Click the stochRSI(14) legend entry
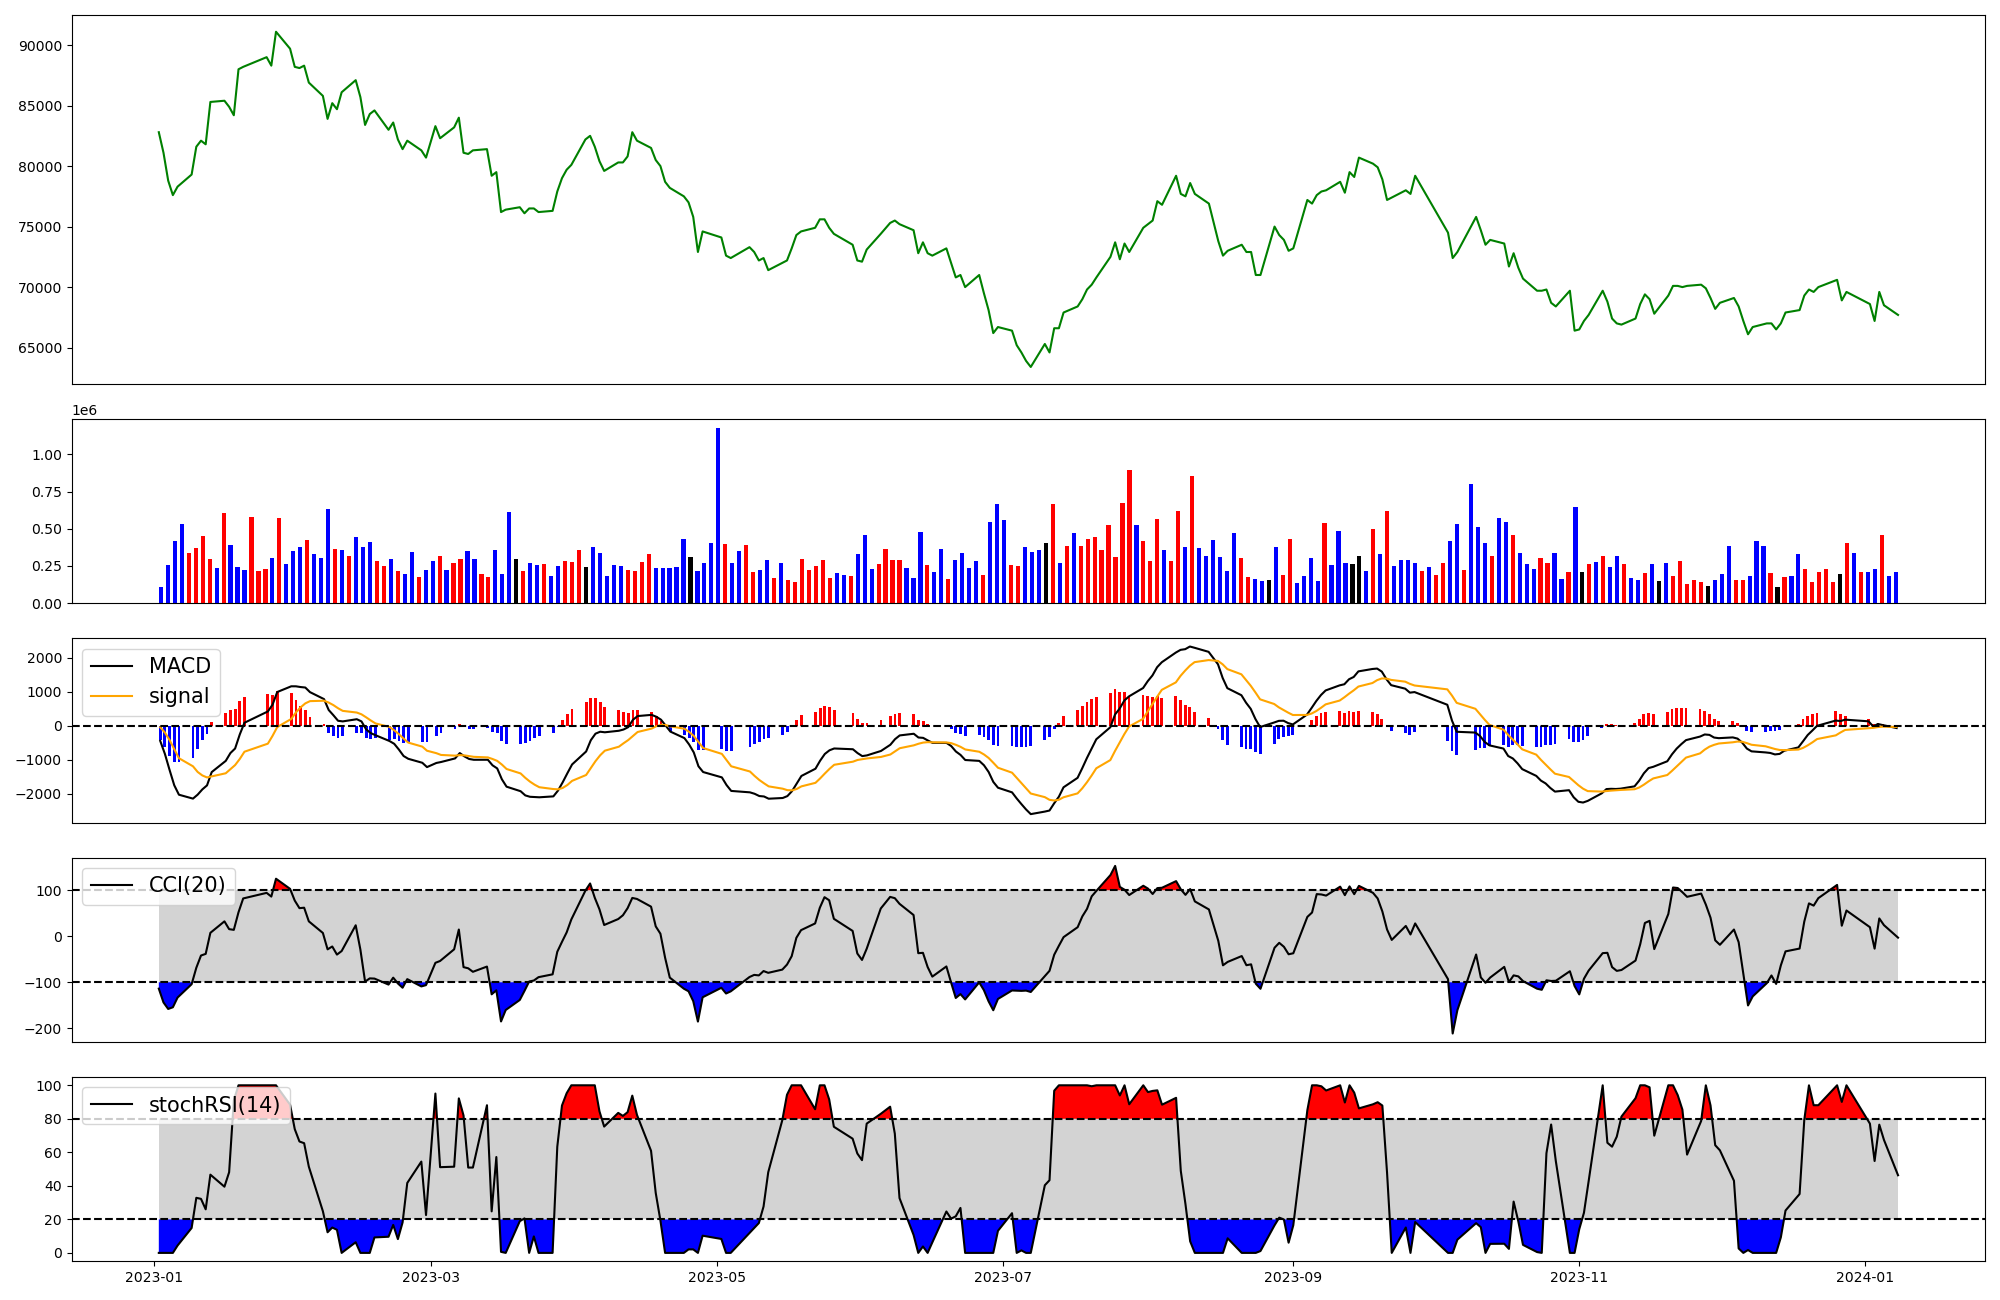Image resolution: width=2000 pixels, height=1300 pixels. (x=214, y=1105)
